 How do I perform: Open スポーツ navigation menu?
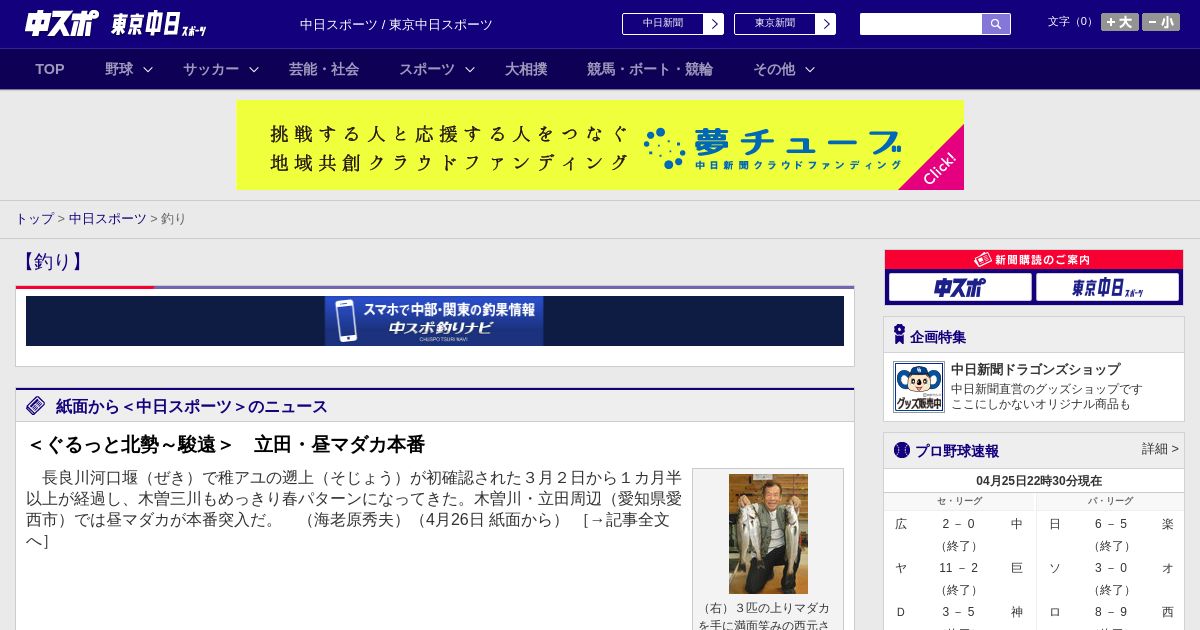point(427,69)
